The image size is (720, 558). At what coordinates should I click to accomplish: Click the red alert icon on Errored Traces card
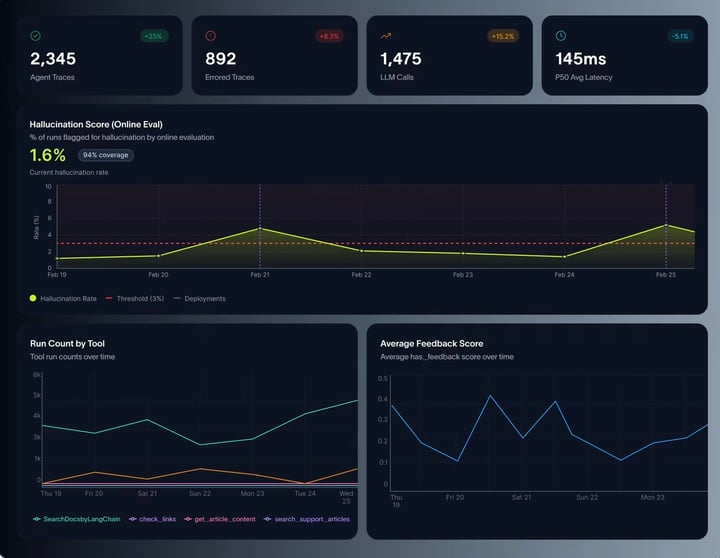tap(210, 36)
